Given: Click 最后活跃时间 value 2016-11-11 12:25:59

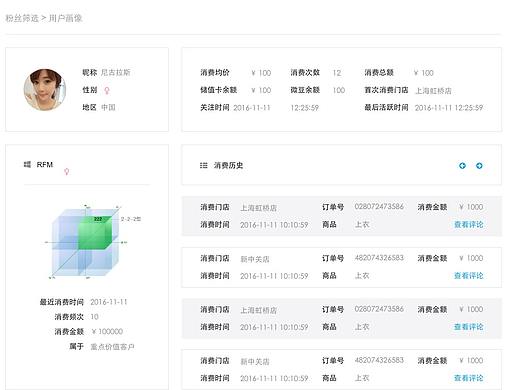Looking at the screenshot, I should click(x=449, y=108).
